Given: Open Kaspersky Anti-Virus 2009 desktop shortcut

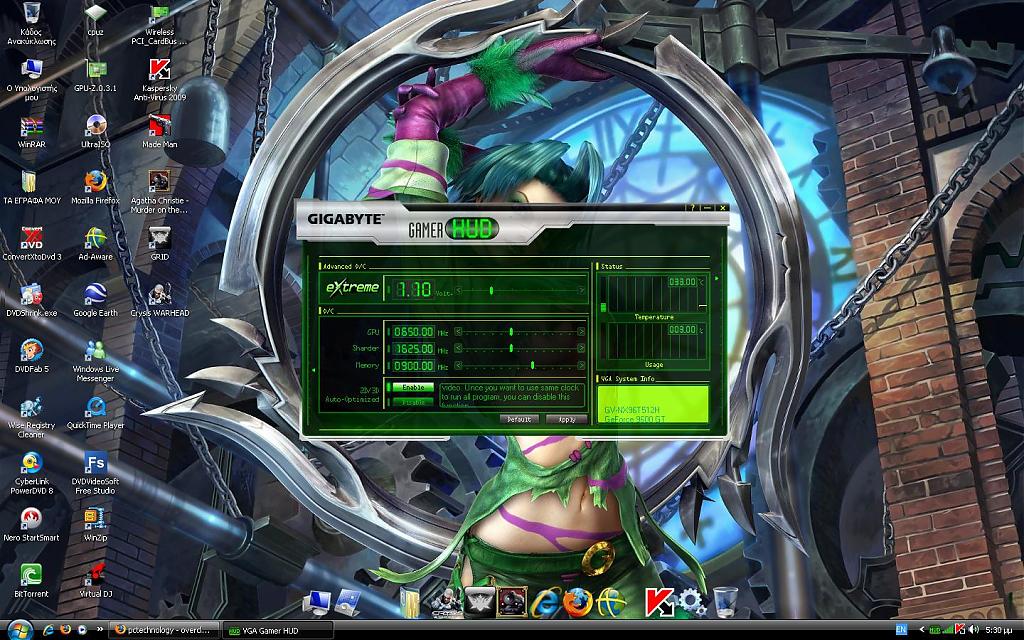Looking at the screenshot, I should pos(159,80).
